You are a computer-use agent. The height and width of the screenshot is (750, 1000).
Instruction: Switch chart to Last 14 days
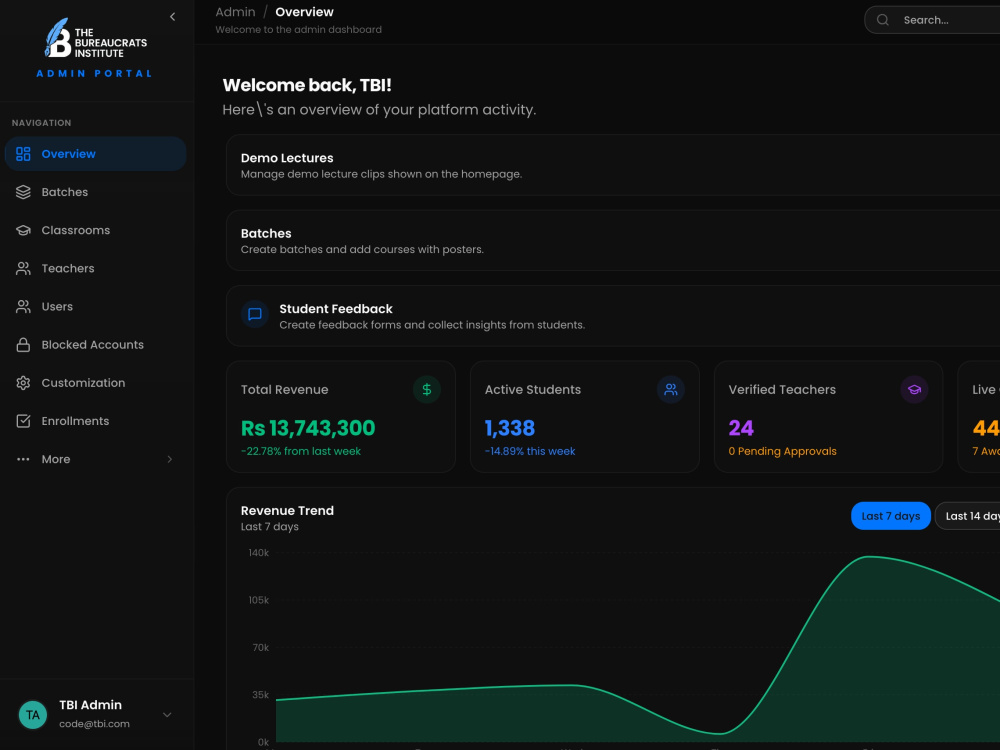967,516
